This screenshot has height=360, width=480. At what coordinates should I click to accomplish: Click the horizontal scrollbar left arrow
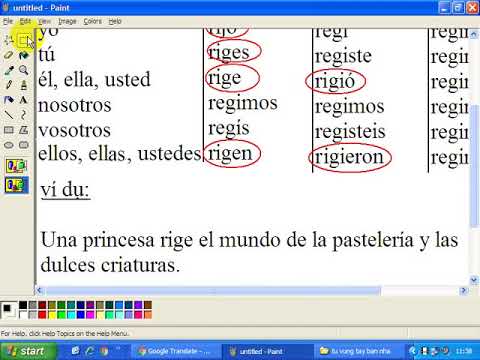point(40,290)
